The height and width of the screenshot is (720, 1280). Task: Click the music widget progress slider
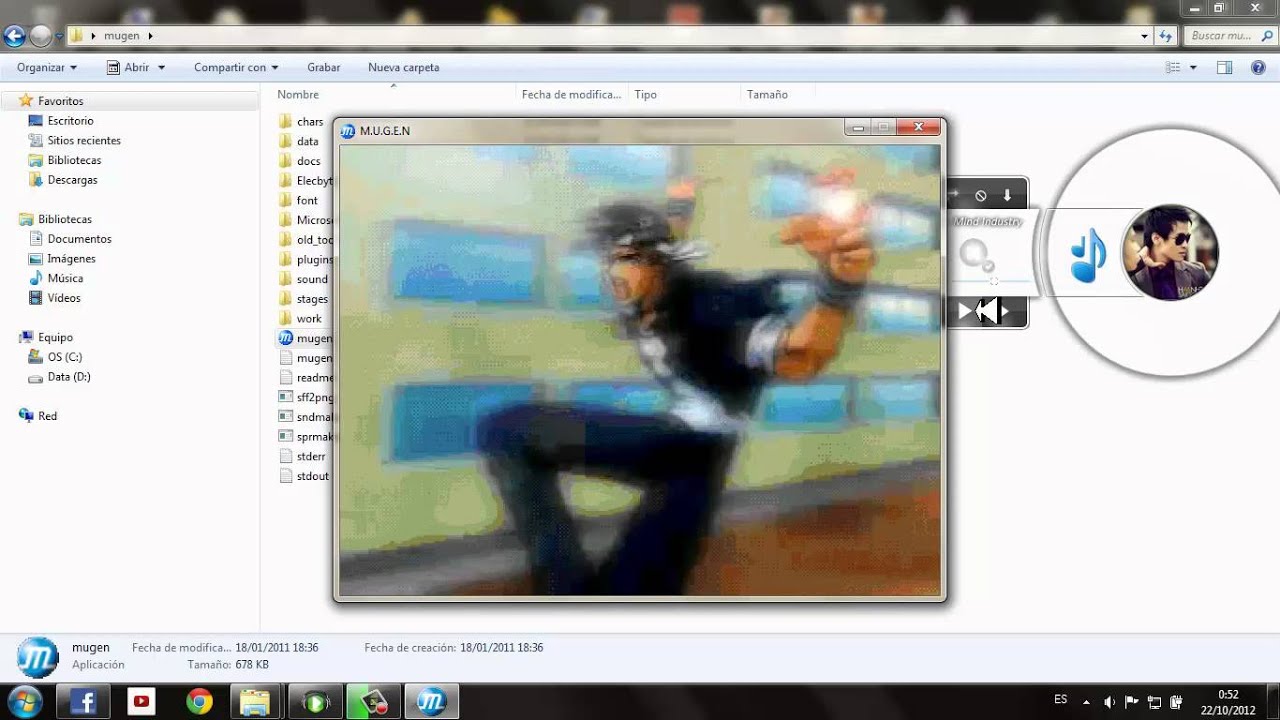[994, 282]
